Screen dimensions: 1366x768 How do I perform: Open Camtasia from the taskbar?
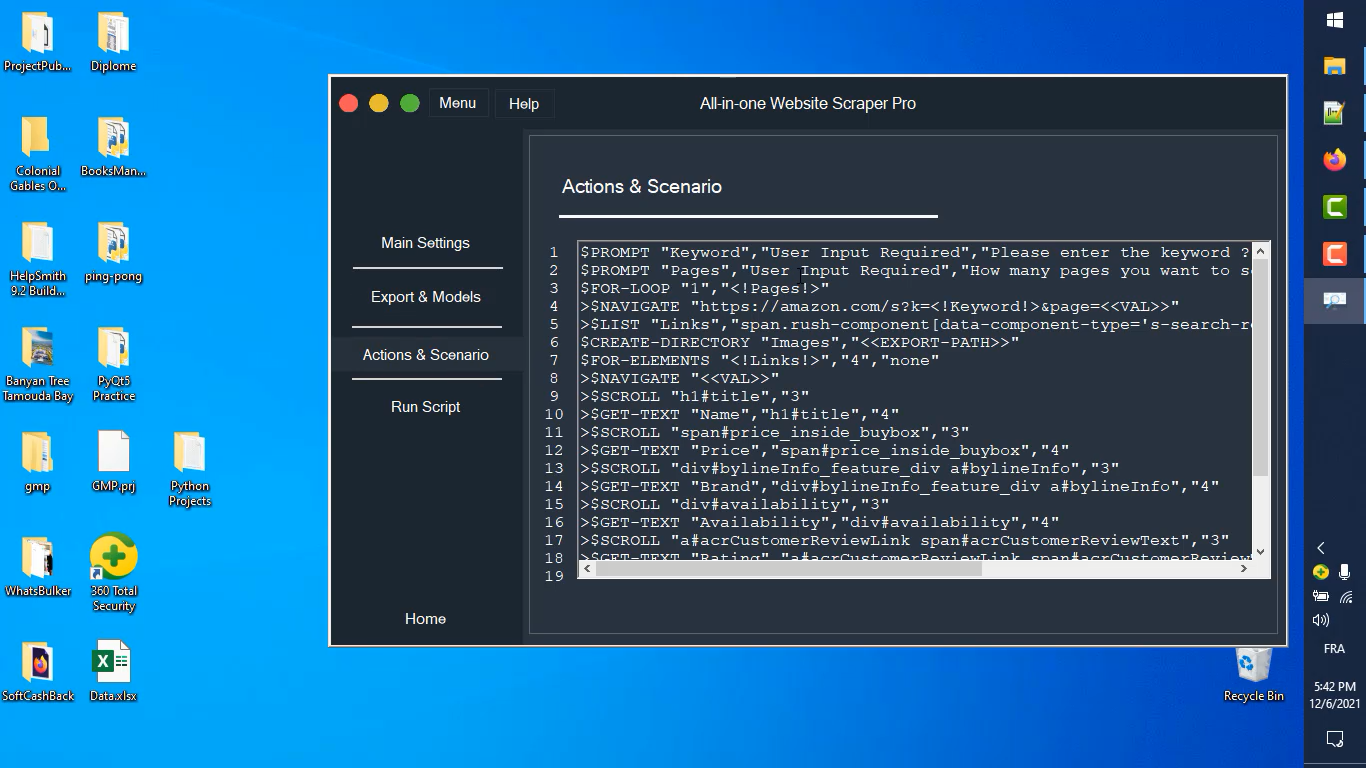point(1335,208)
